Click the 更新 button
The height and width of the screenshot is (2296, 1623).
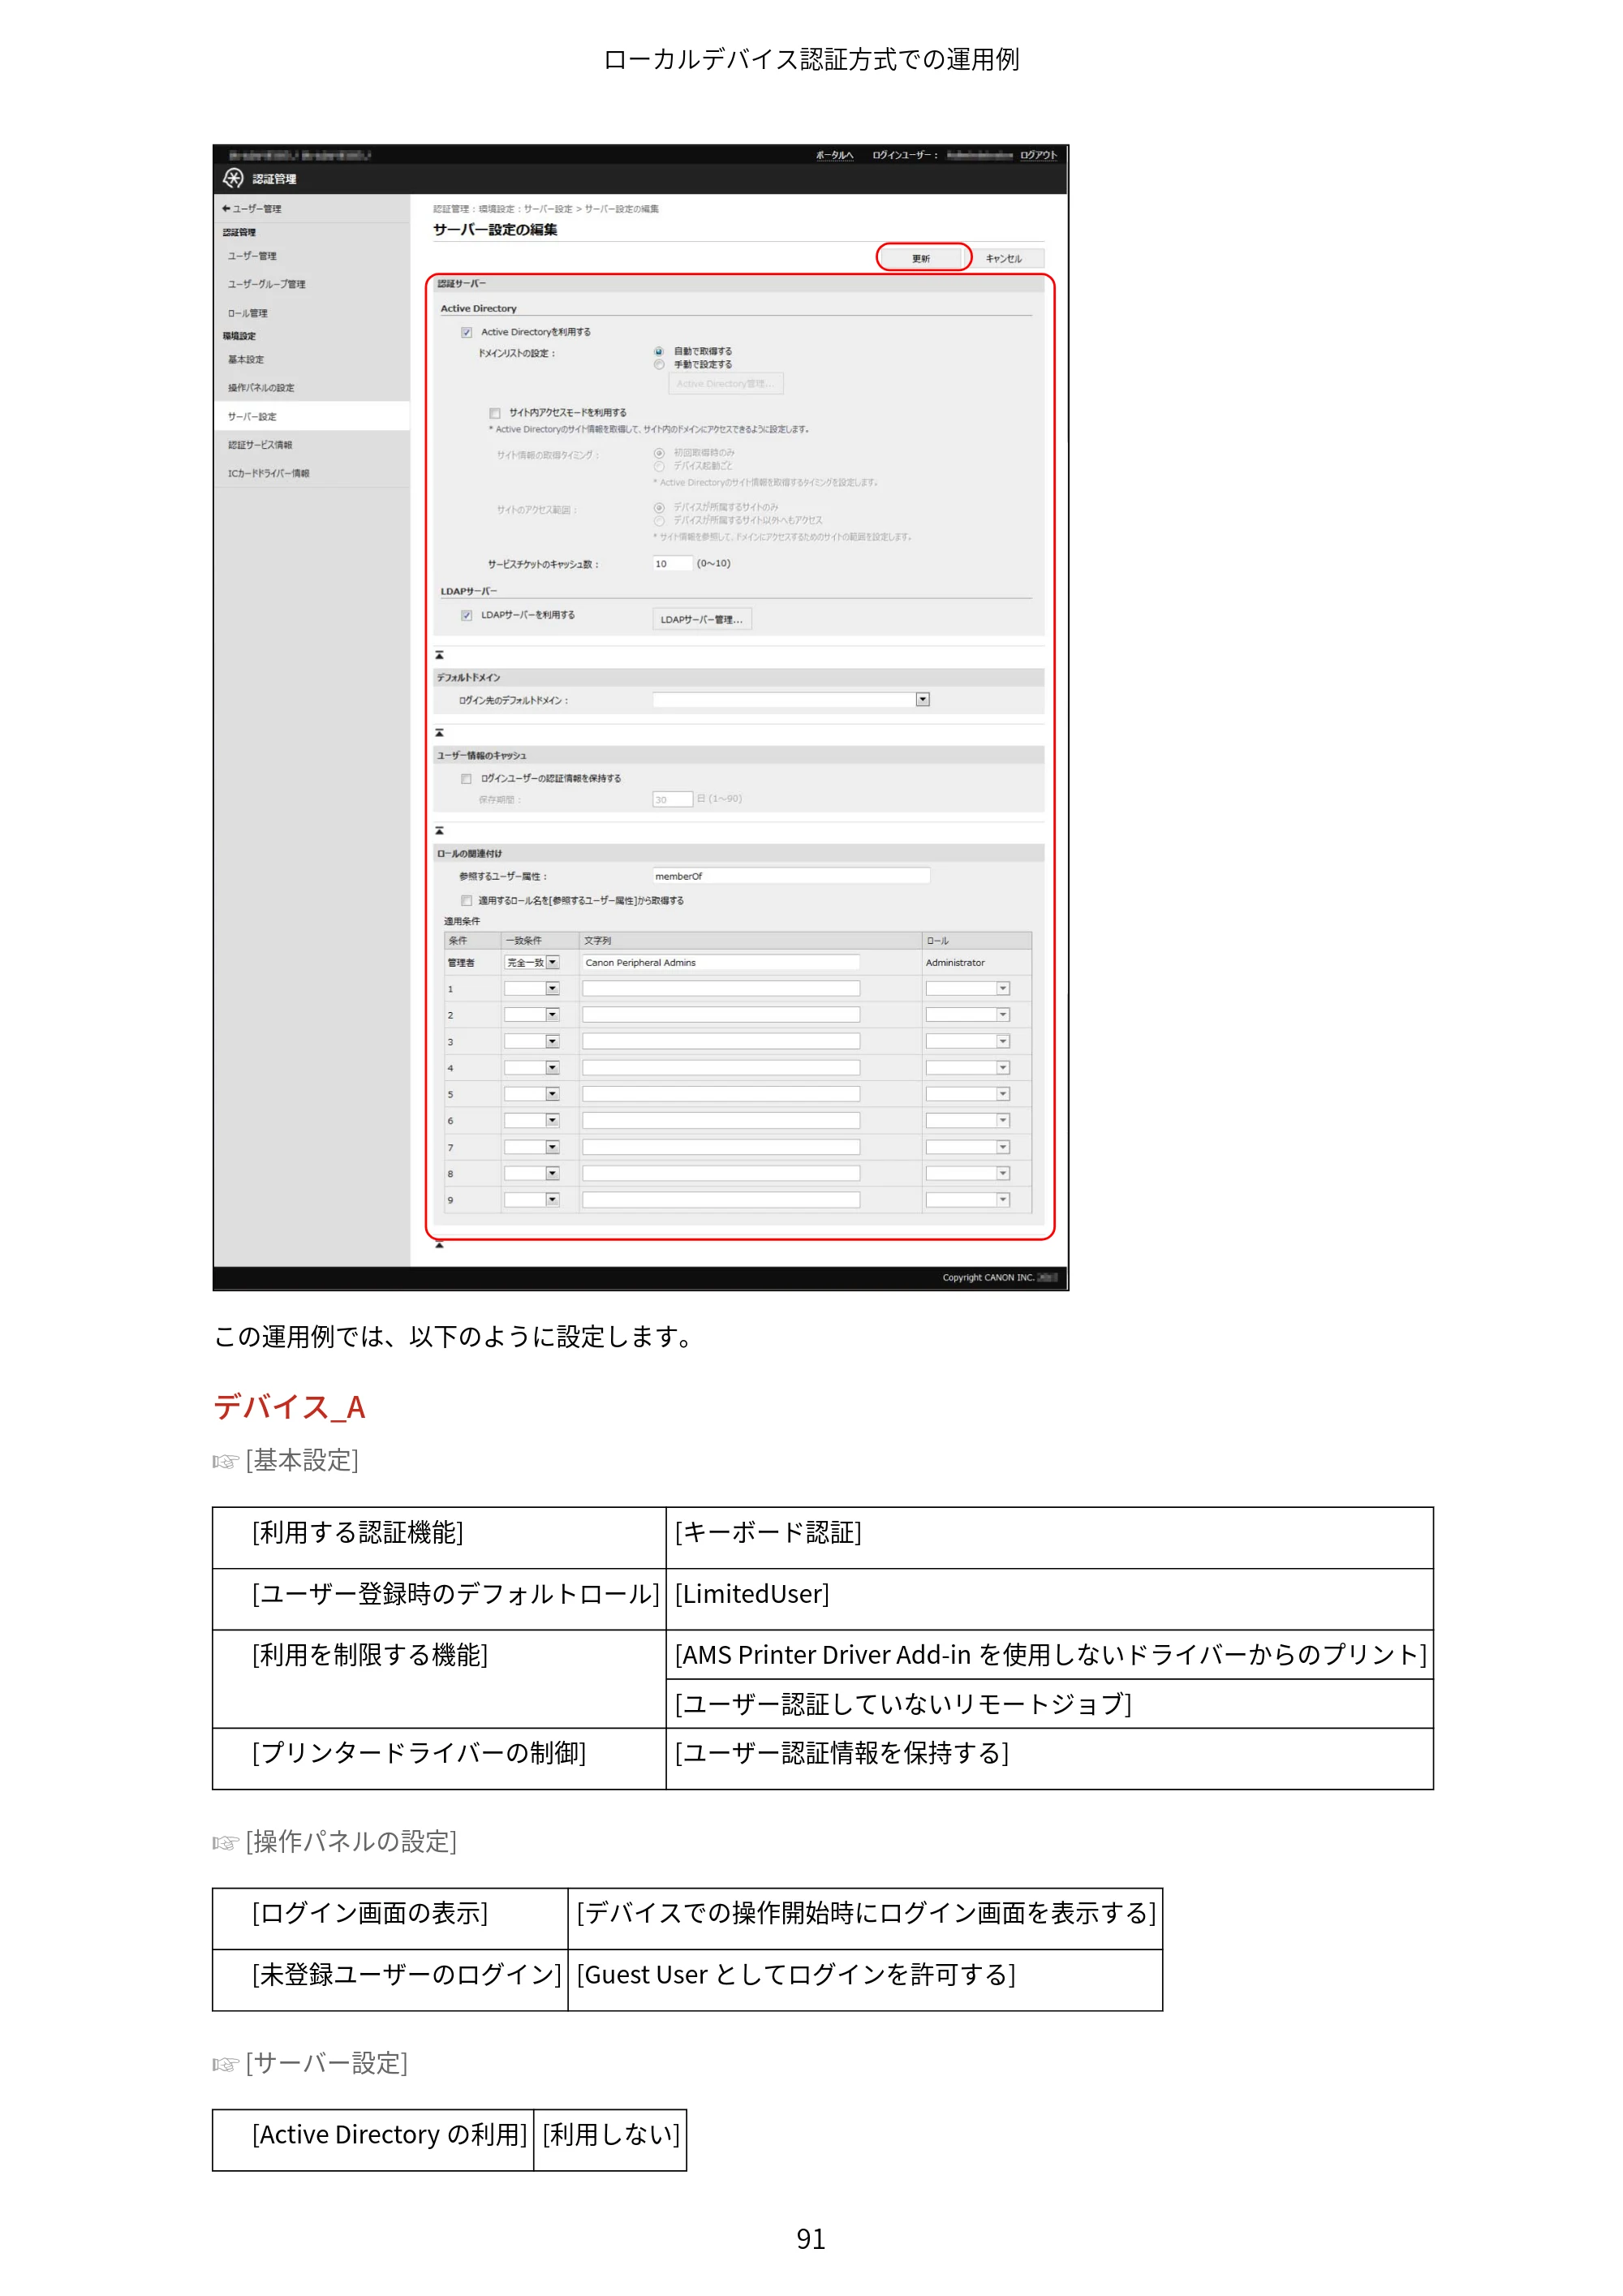pos(921,258)
